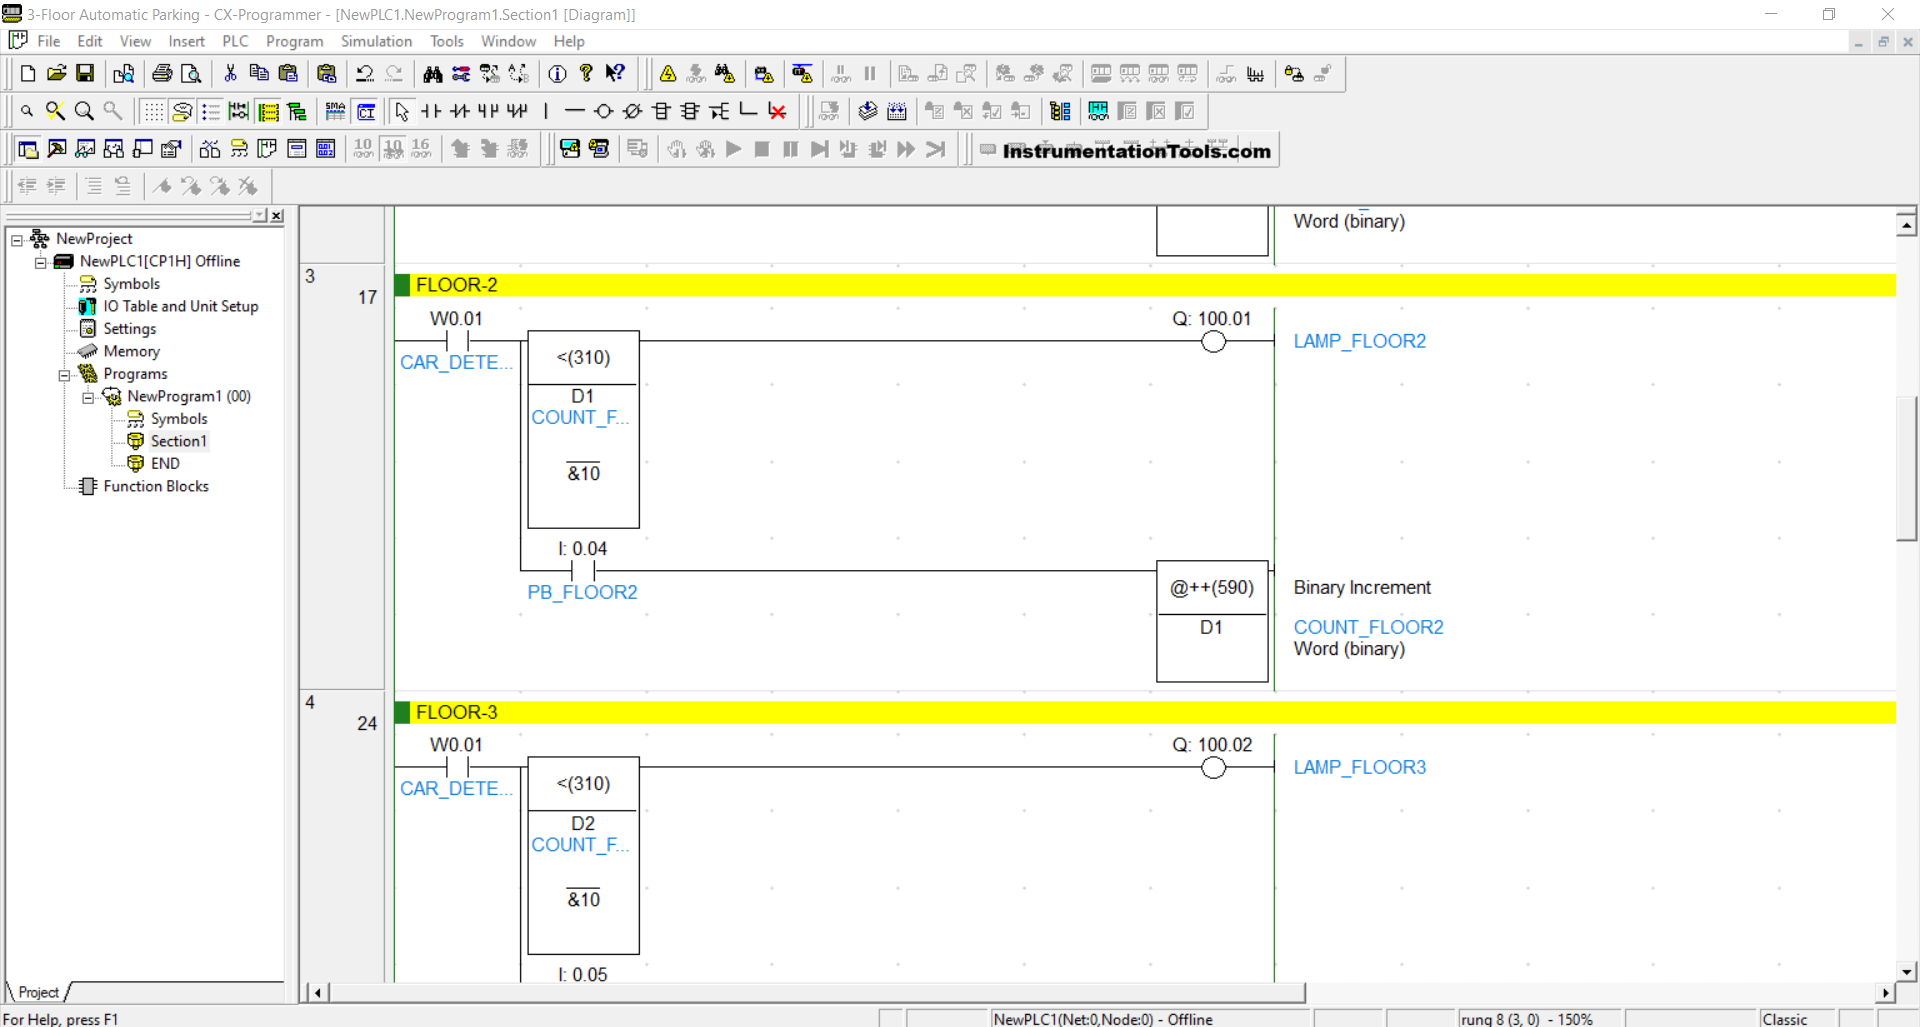Select IO Table and Unit Setup
Image resolution: width=1920 pixels, height=1027 pixels.
(180, 306)
